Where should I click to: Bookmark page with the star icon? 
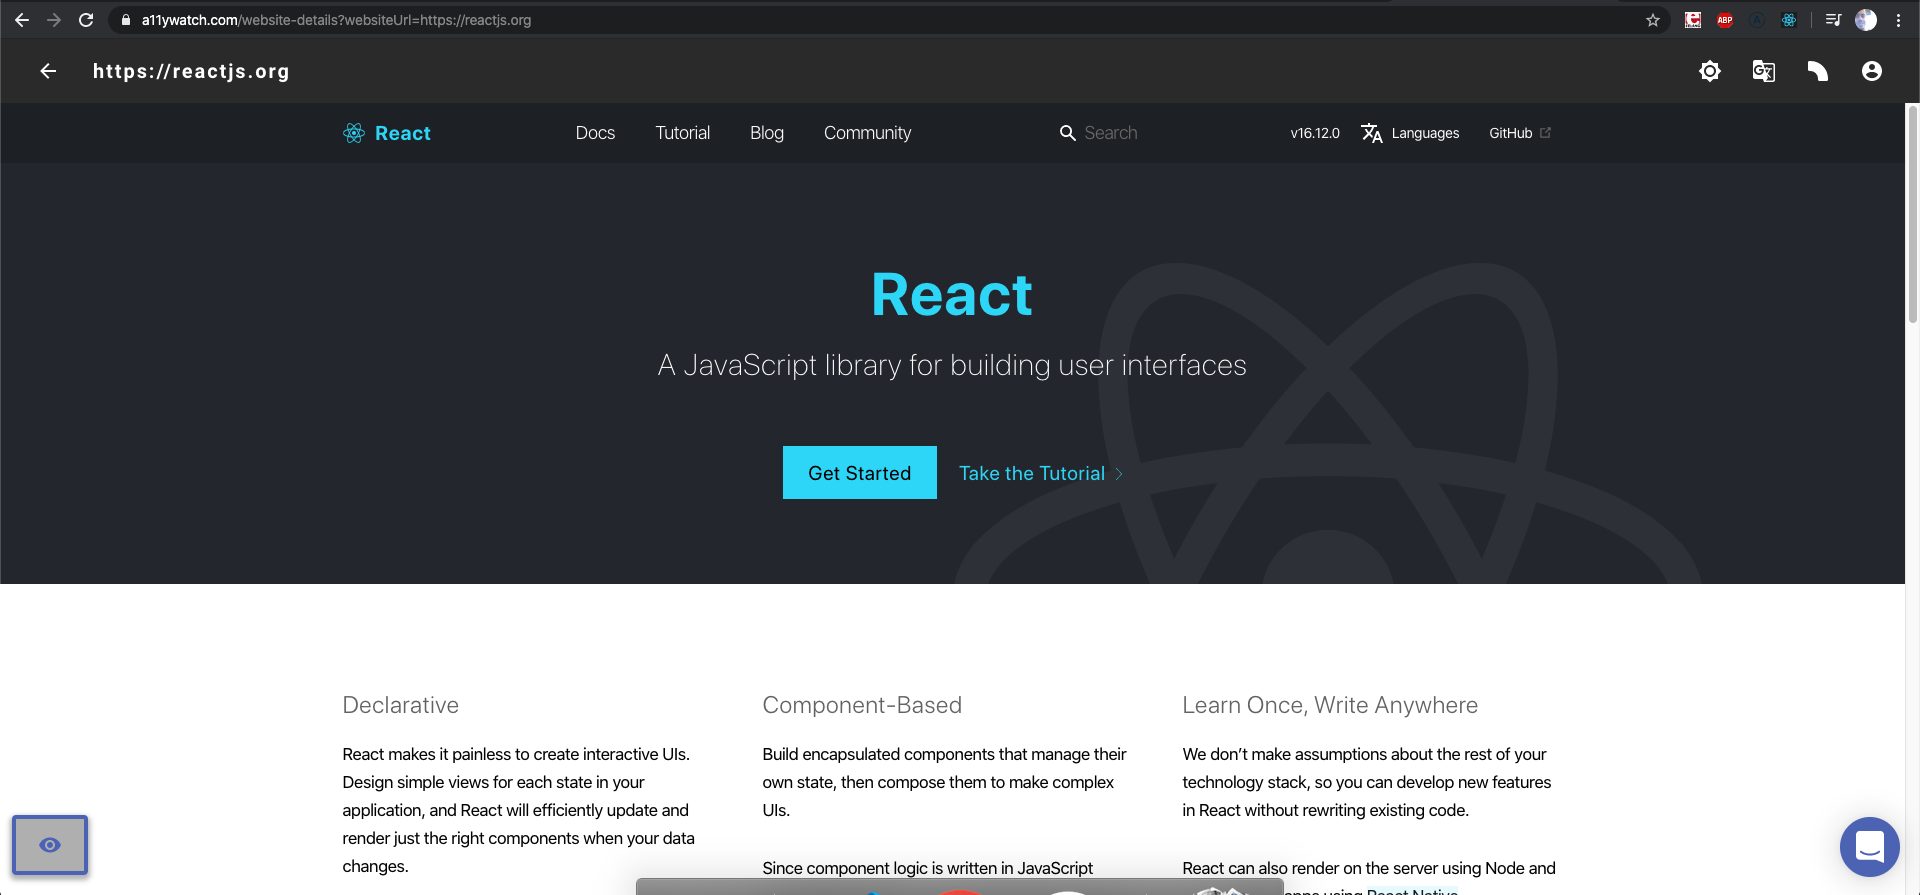1653,20
